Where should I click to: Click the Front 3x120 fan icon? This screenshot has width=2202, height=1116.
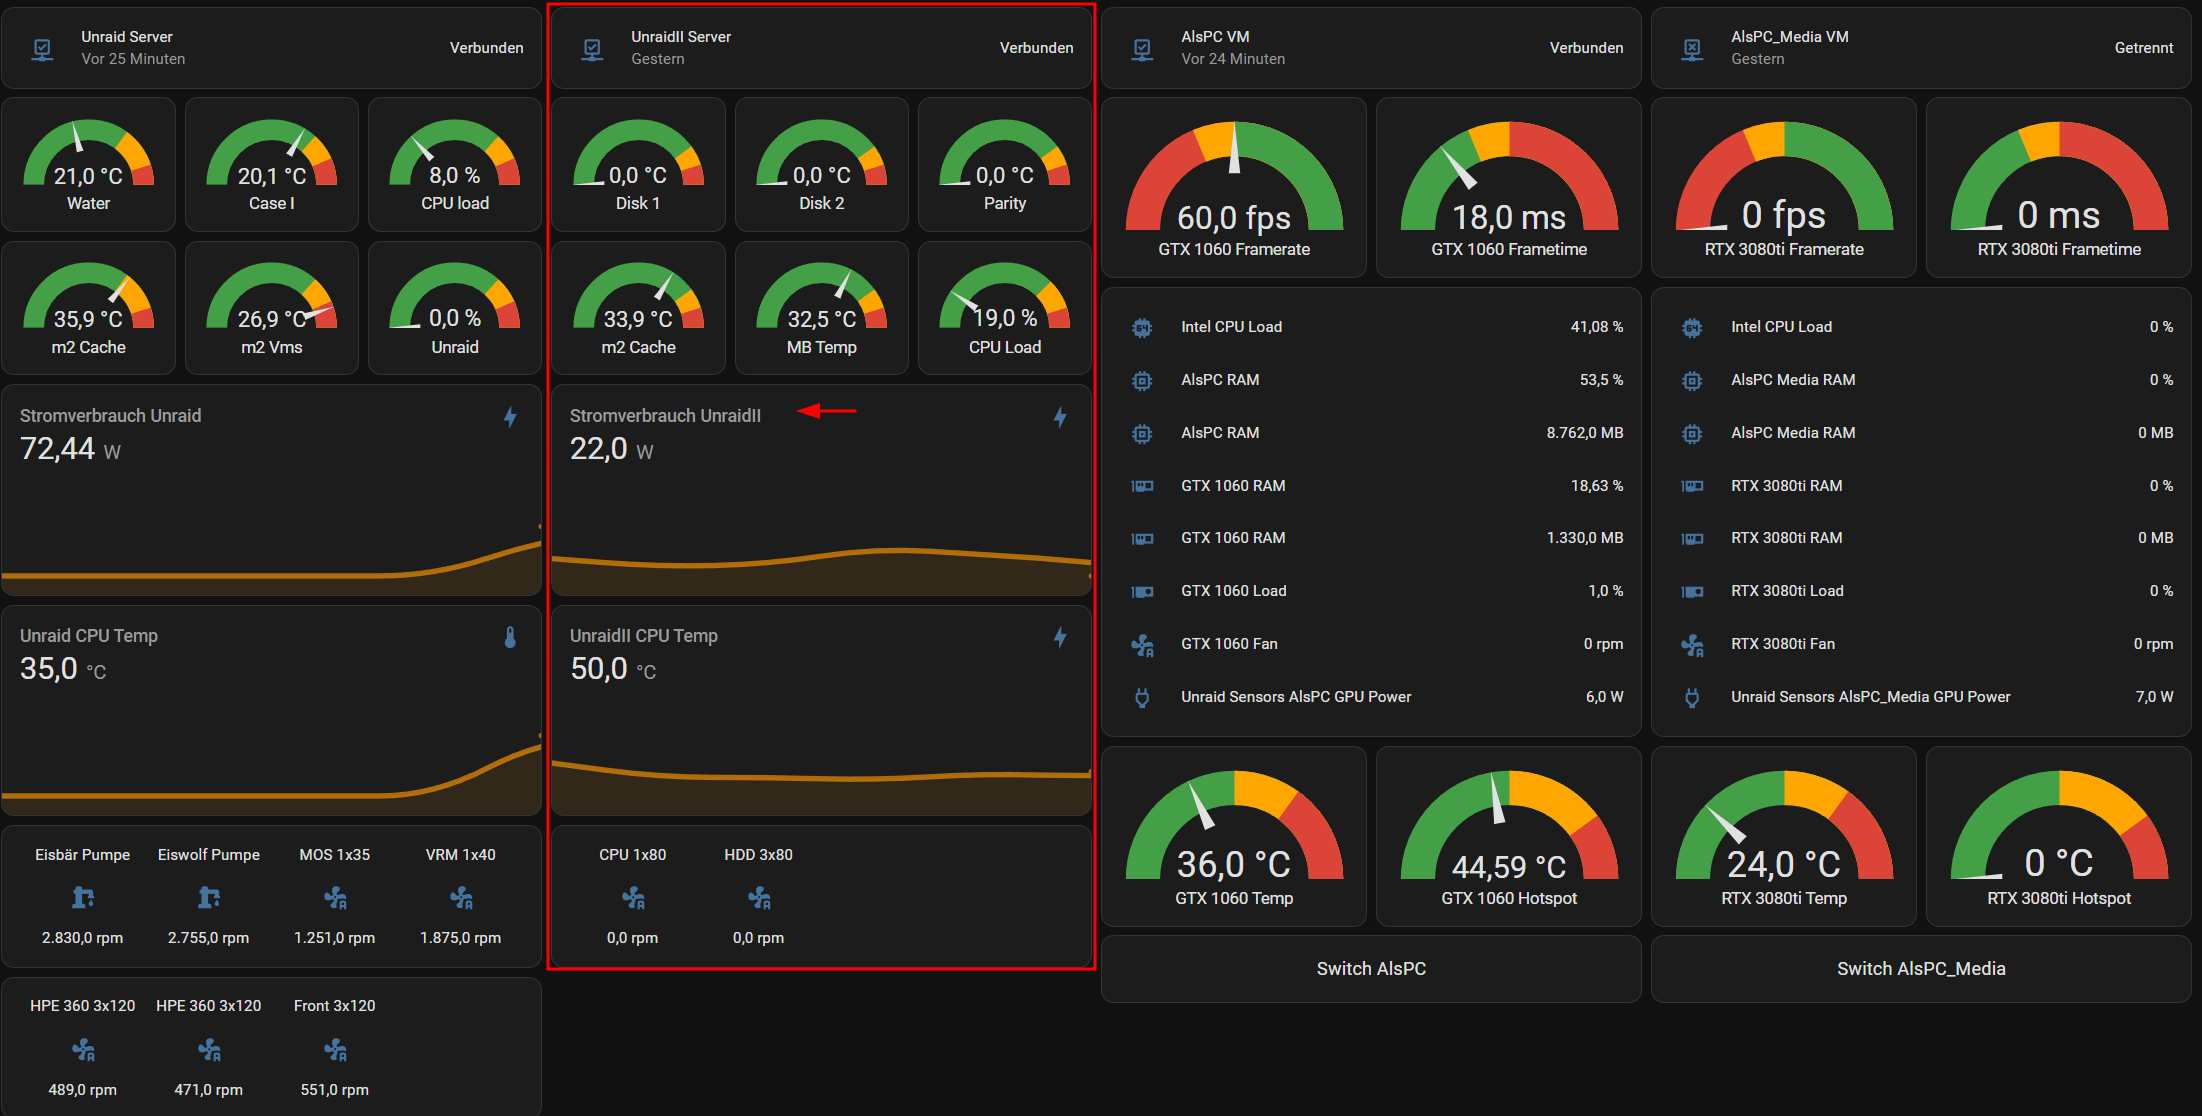click(x=335, y=1049)
